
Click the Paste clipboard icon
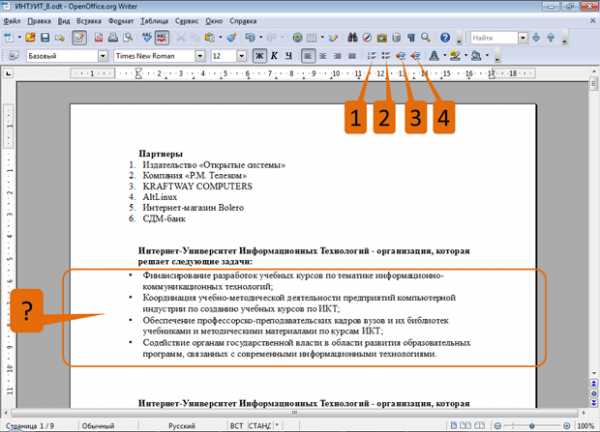pyautogui.click(x=209, y=37)
